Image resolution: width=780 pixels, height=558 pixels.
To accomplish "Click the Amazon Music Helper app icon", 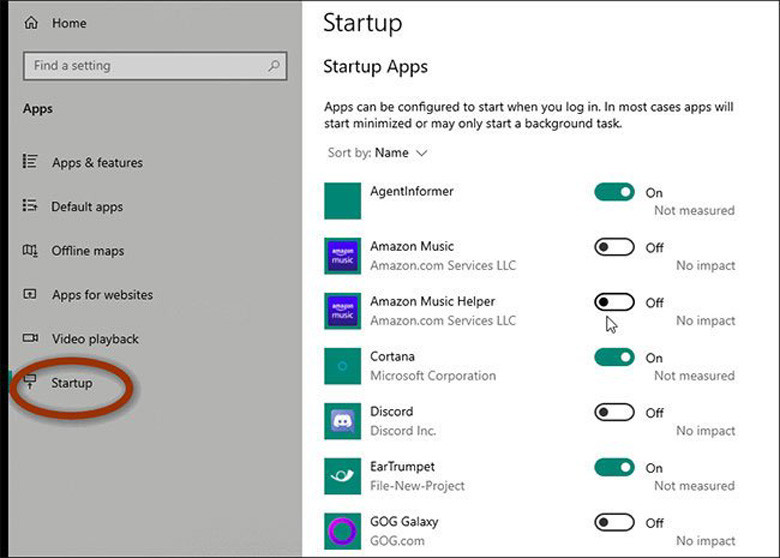I will tap(342, 311).
